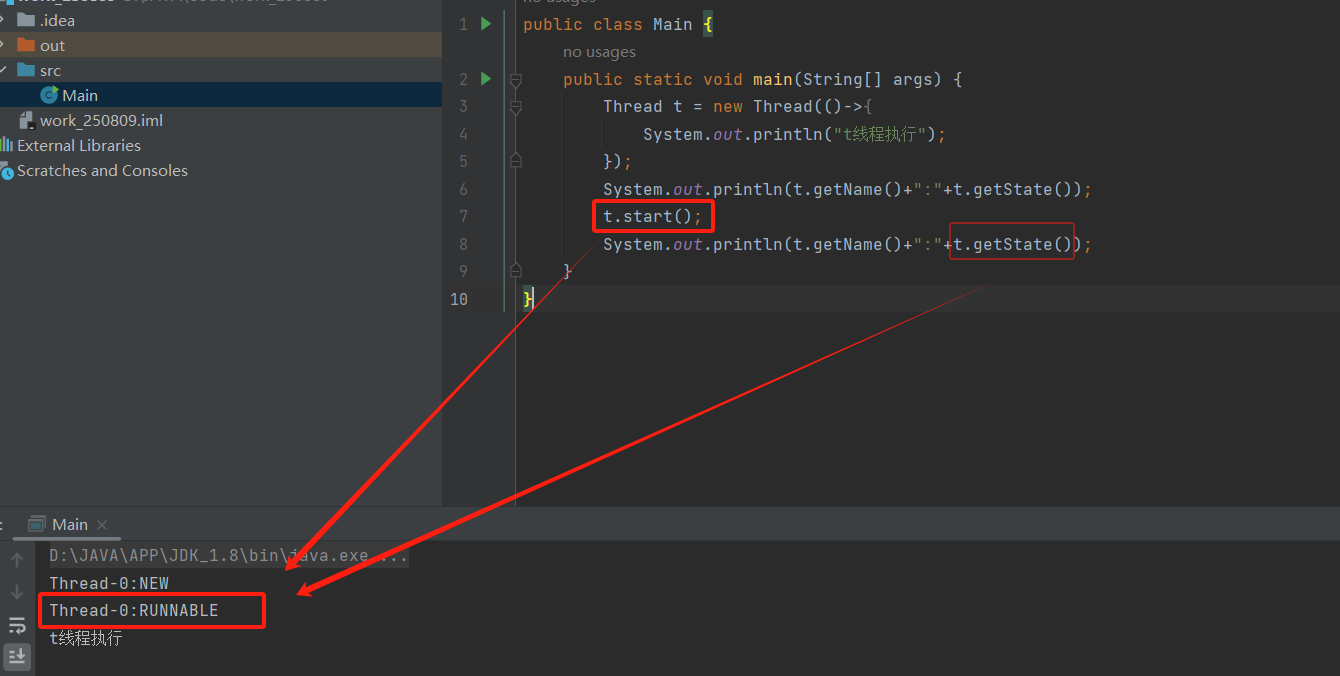This screenshot has width=1340, height=676.
Task: Click the run configuration icon on Main tab
Action: 37,524
